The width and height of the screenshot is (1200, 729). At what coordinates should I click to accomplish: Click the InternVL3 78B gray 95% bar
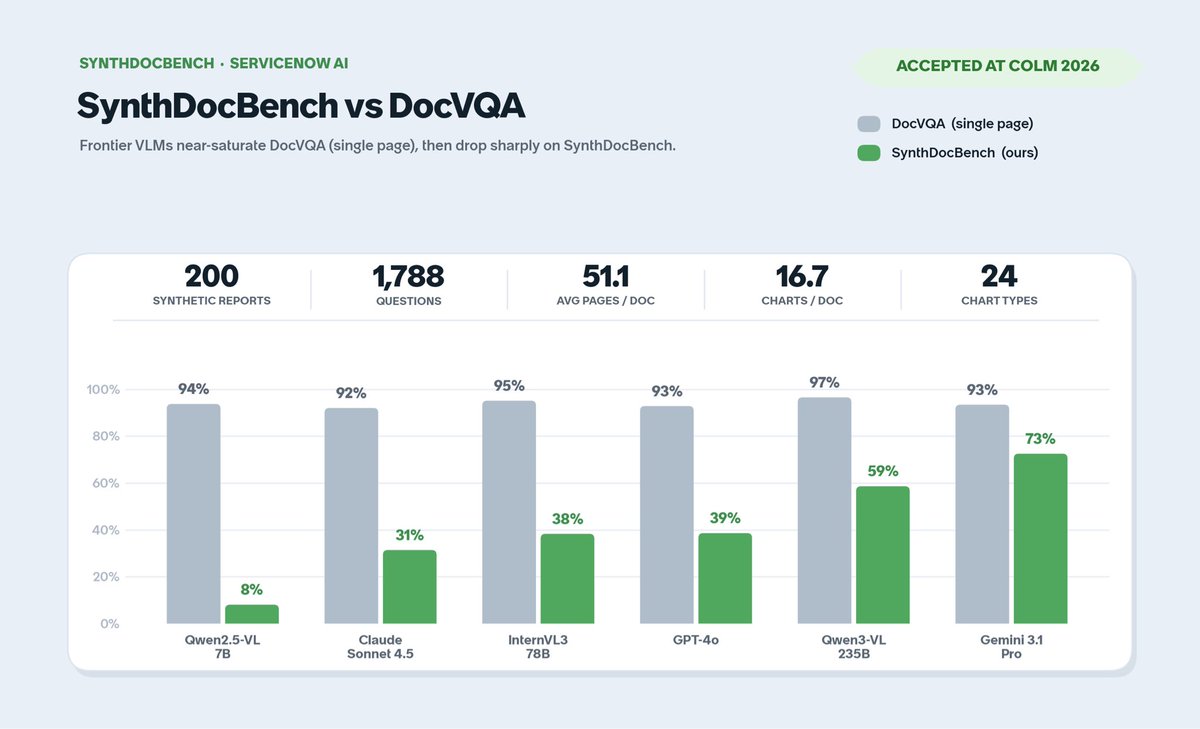point(509,512)
